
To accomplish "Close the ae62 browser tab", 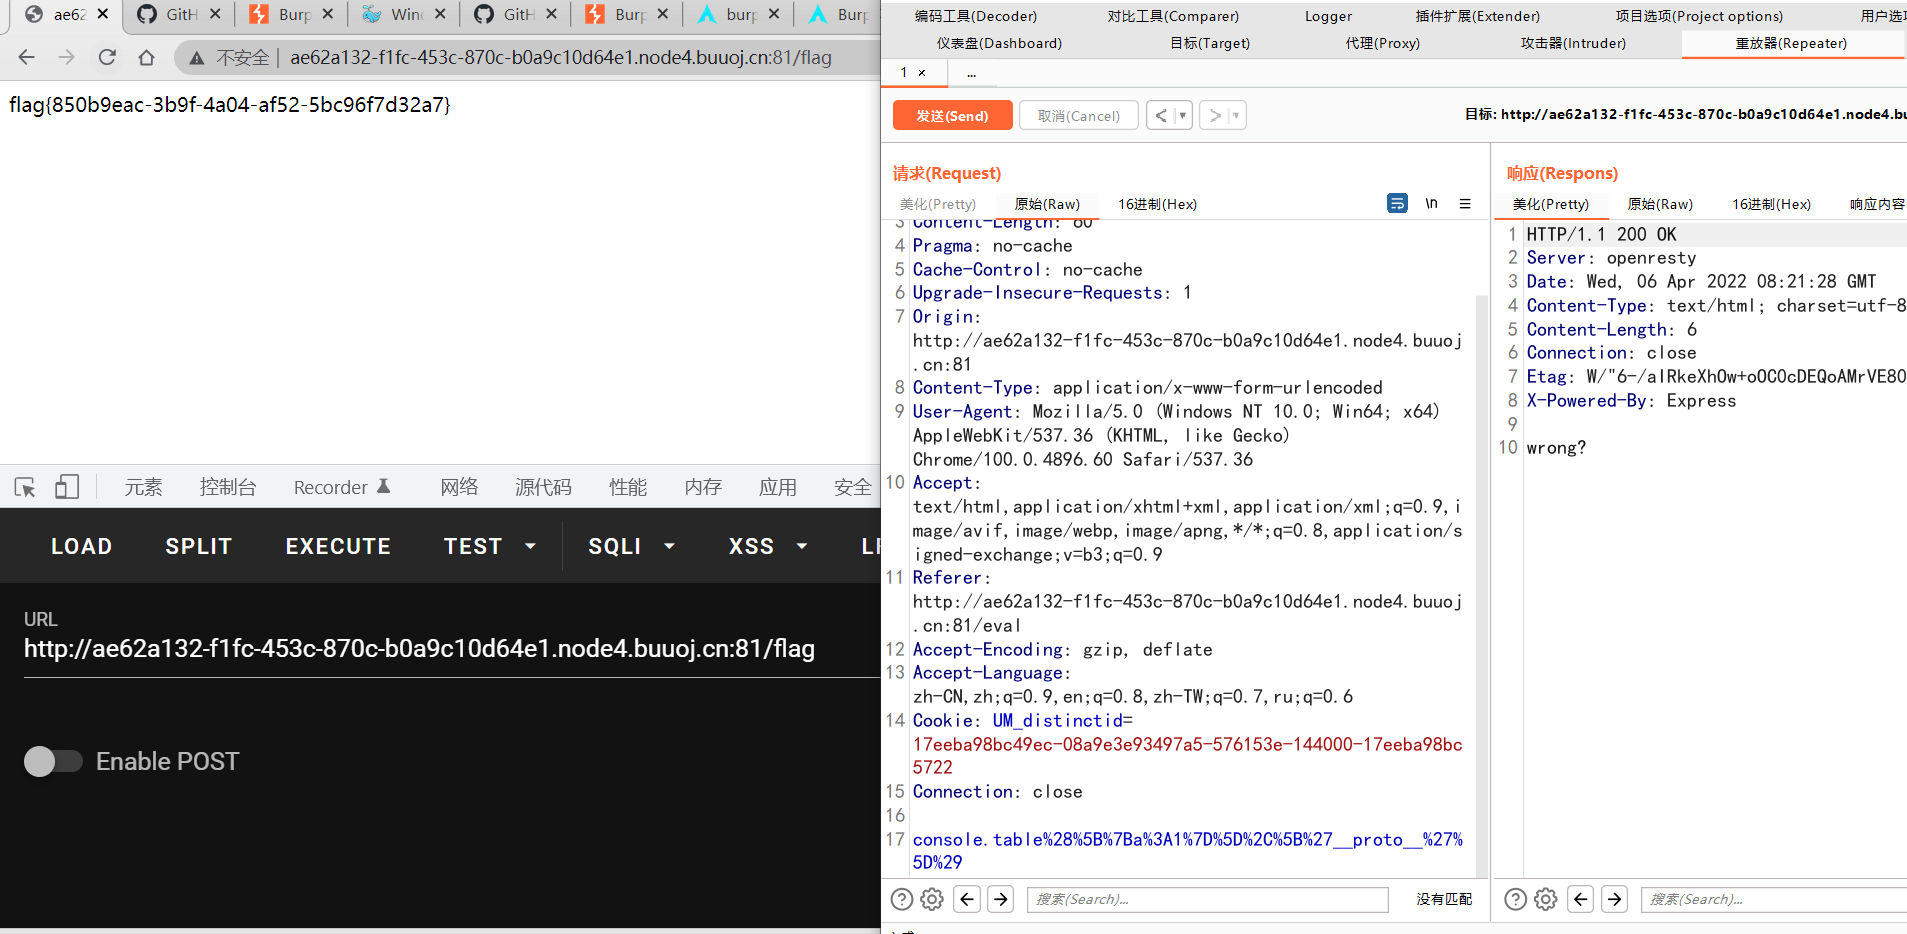I will tap(103, 14).
